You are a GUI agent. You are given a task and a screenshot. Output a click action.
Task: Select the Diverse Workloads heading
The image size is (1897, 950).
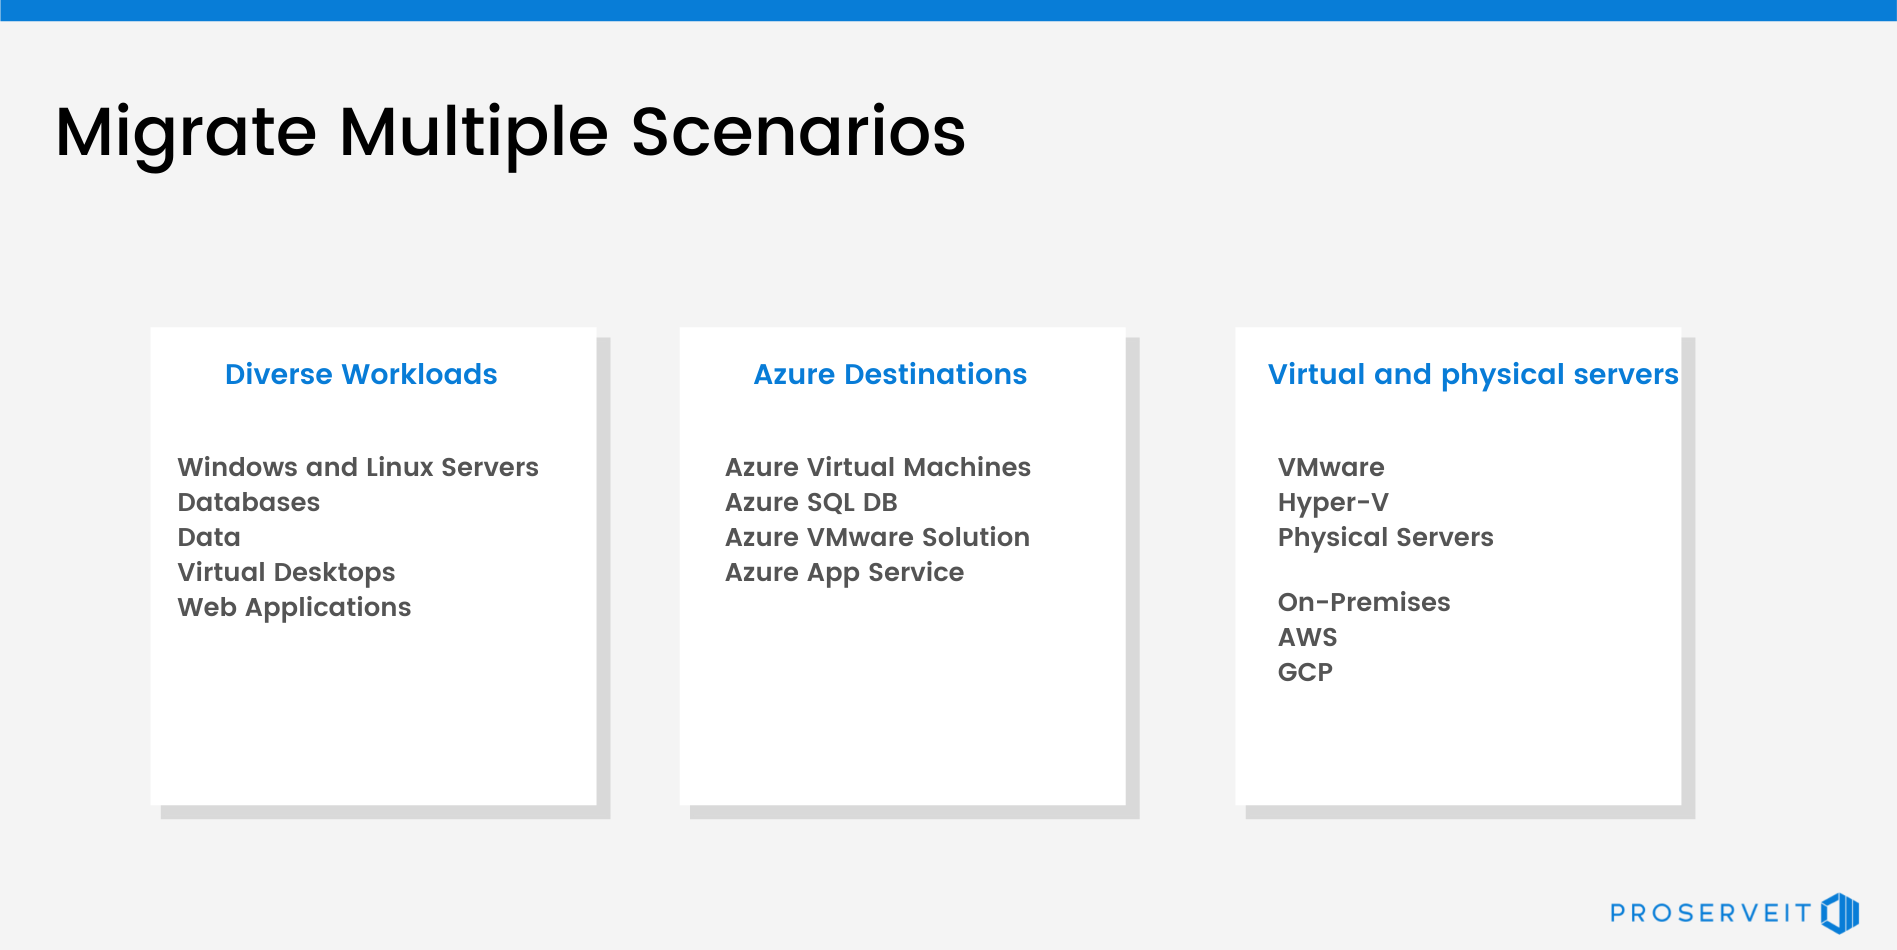pyautogui.click(x=361, y=374)
